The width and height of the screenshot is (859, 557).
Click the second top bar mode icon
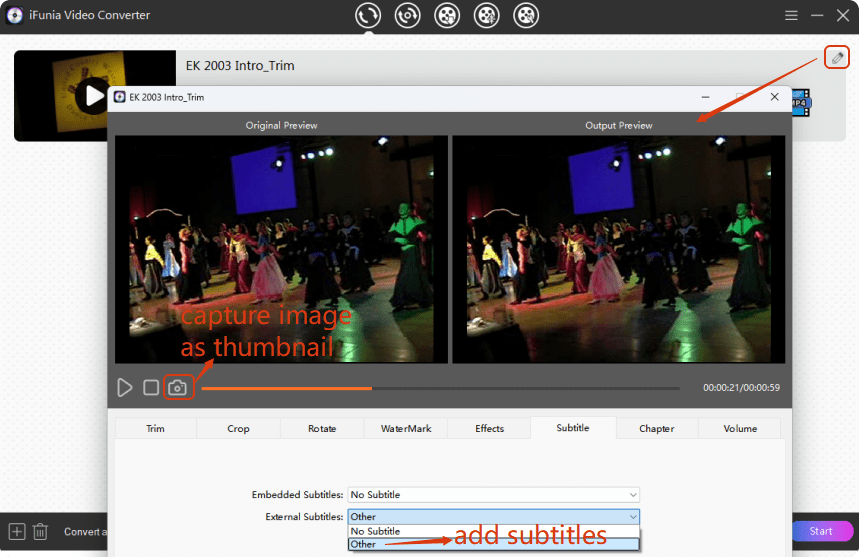[407, 15]
